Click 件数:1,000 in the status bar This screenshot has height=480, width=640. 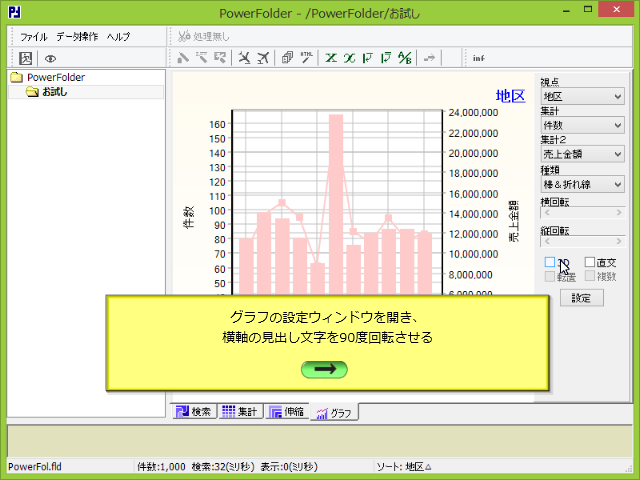click(x=161, y=467)
